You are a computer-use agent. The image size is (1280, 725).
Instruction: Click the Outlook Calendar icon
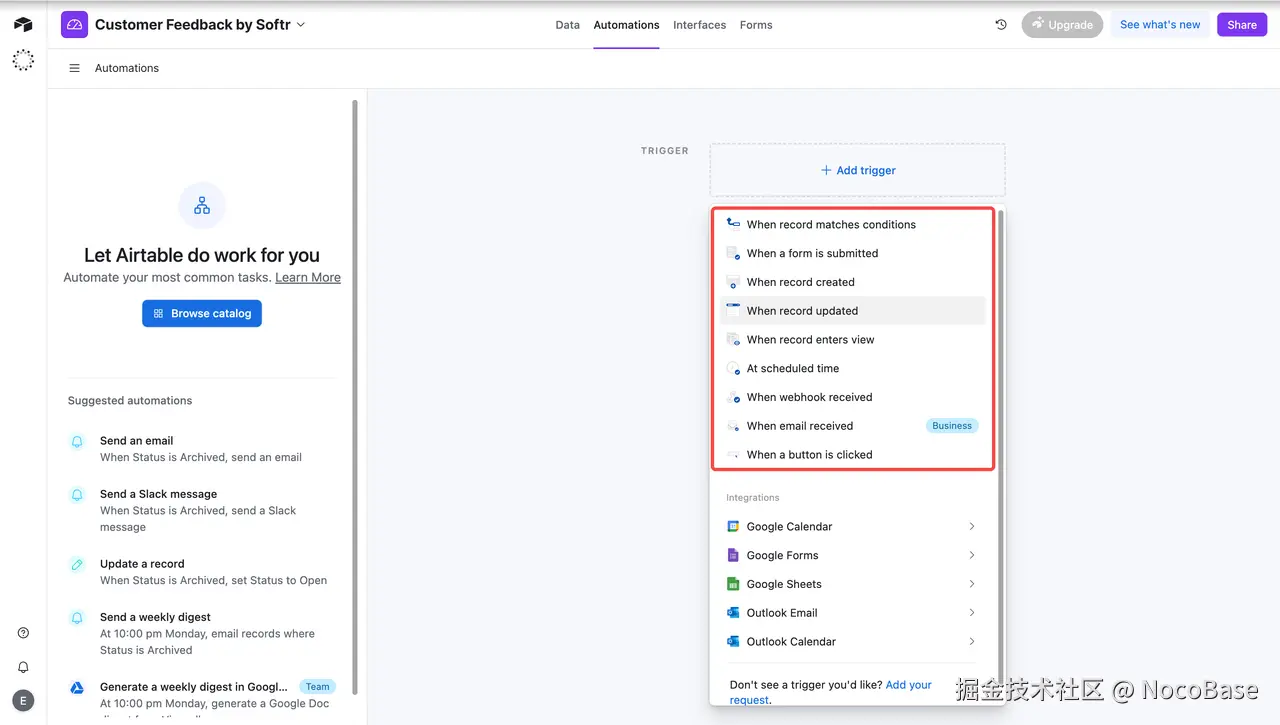(733, 642)
